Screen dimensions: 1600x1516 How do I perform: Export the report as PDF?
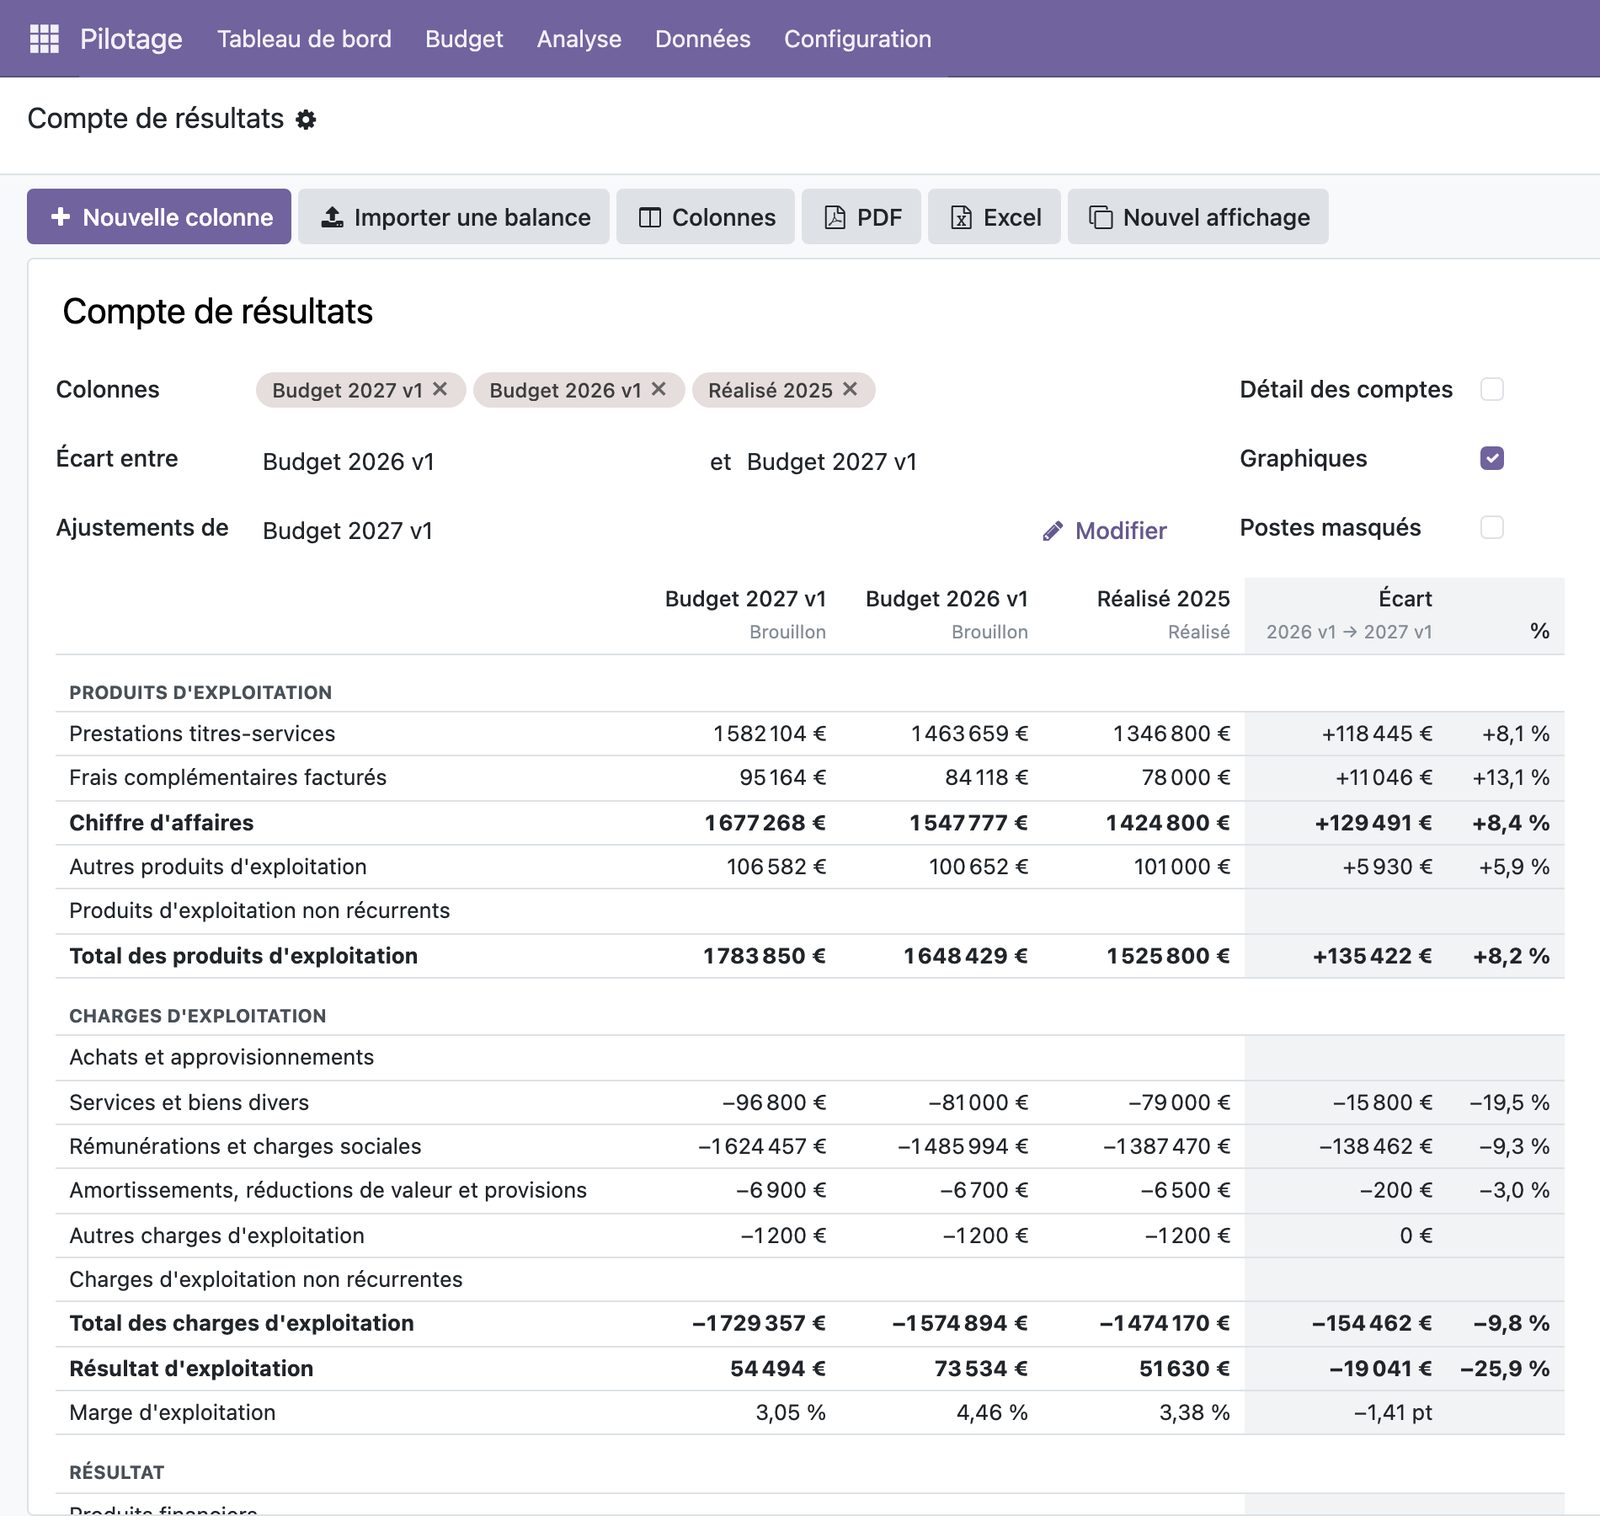point(862,217)
